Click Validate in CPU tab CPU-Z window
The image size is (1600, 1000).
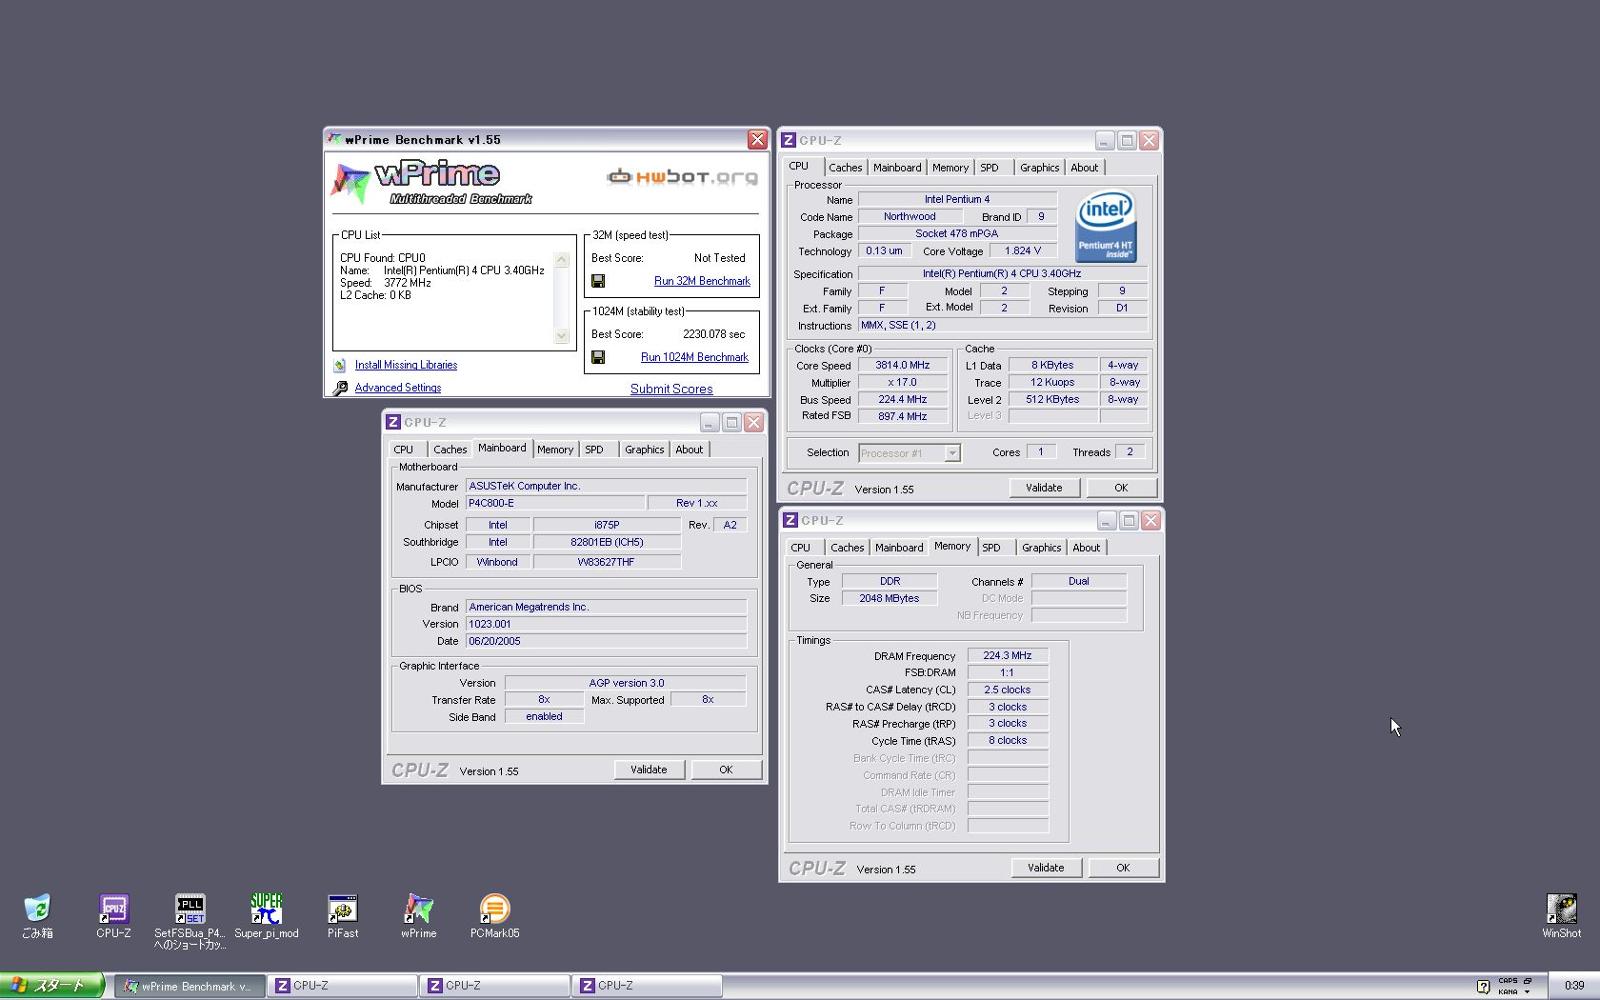point(1044,488)
